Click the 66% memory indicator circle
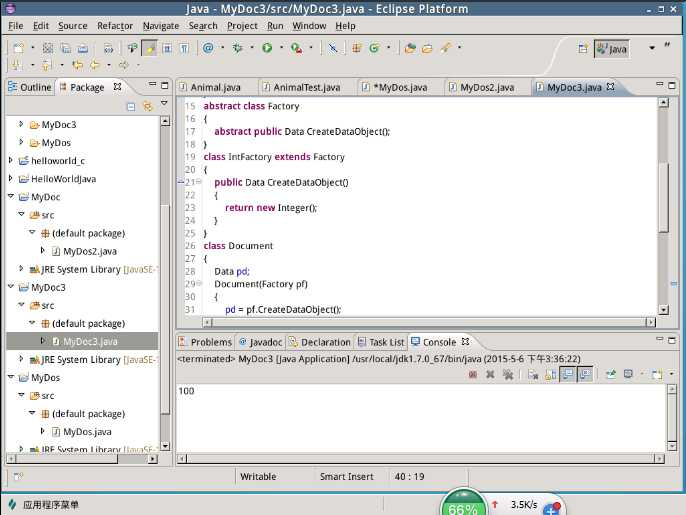This screenshot has width=686, height=515. coord(462,503)
